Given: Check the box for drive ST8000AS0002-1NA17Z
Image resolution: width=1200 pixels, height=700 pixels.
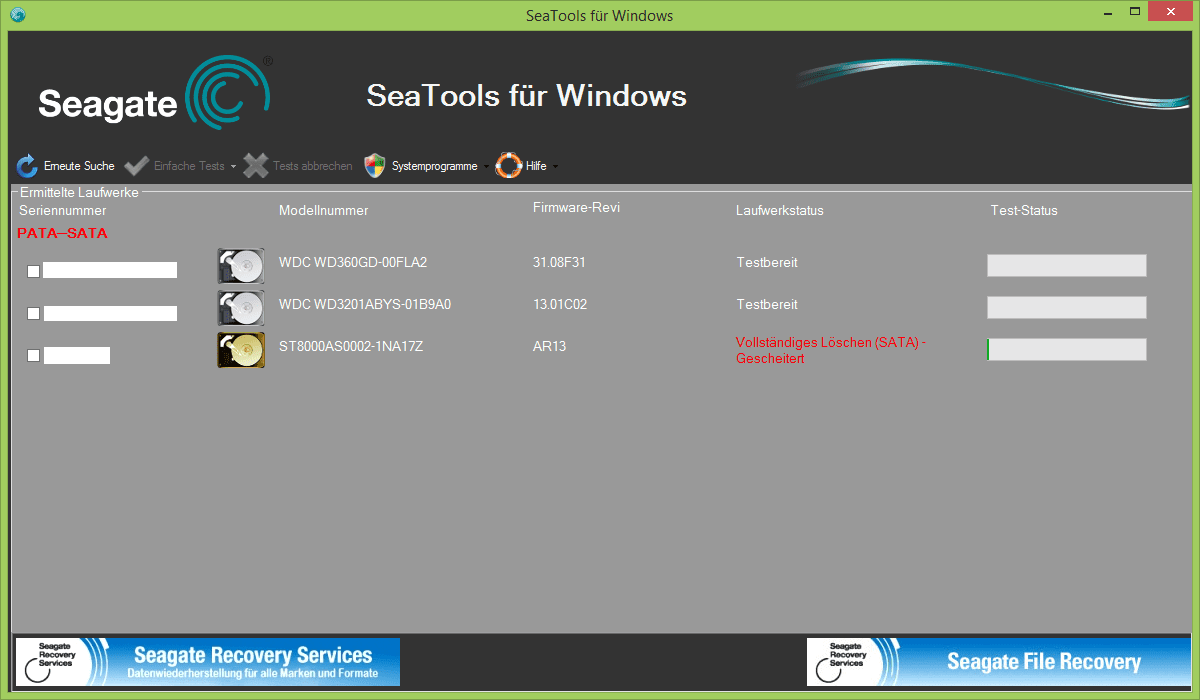Looking at the screenshot, I should pos(33,355).
